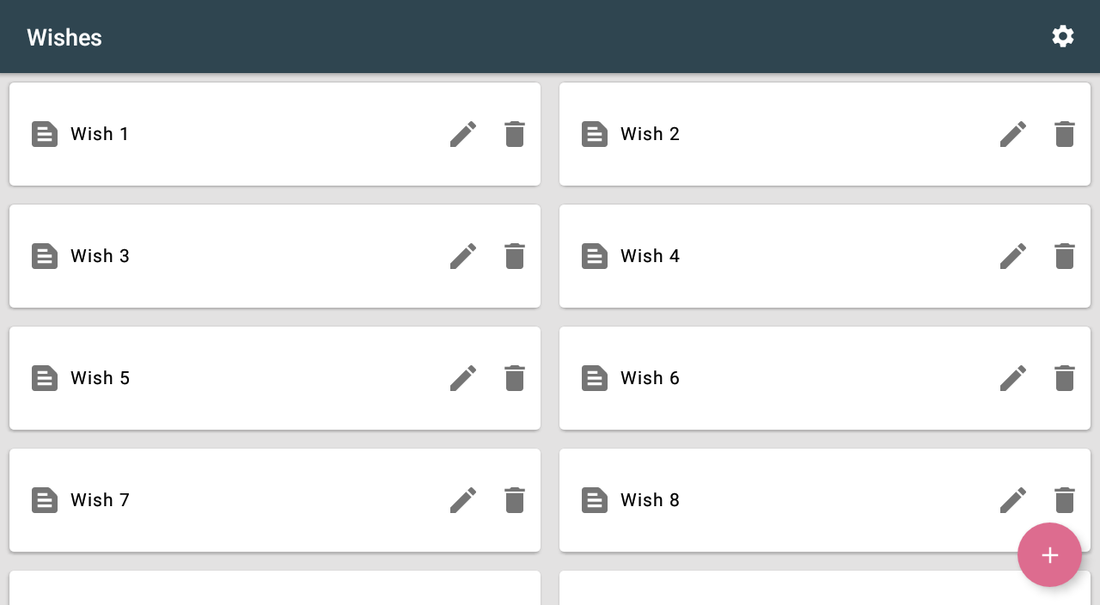Delete Wish 1 using trash icon
1100x605 pixels.
514,134
